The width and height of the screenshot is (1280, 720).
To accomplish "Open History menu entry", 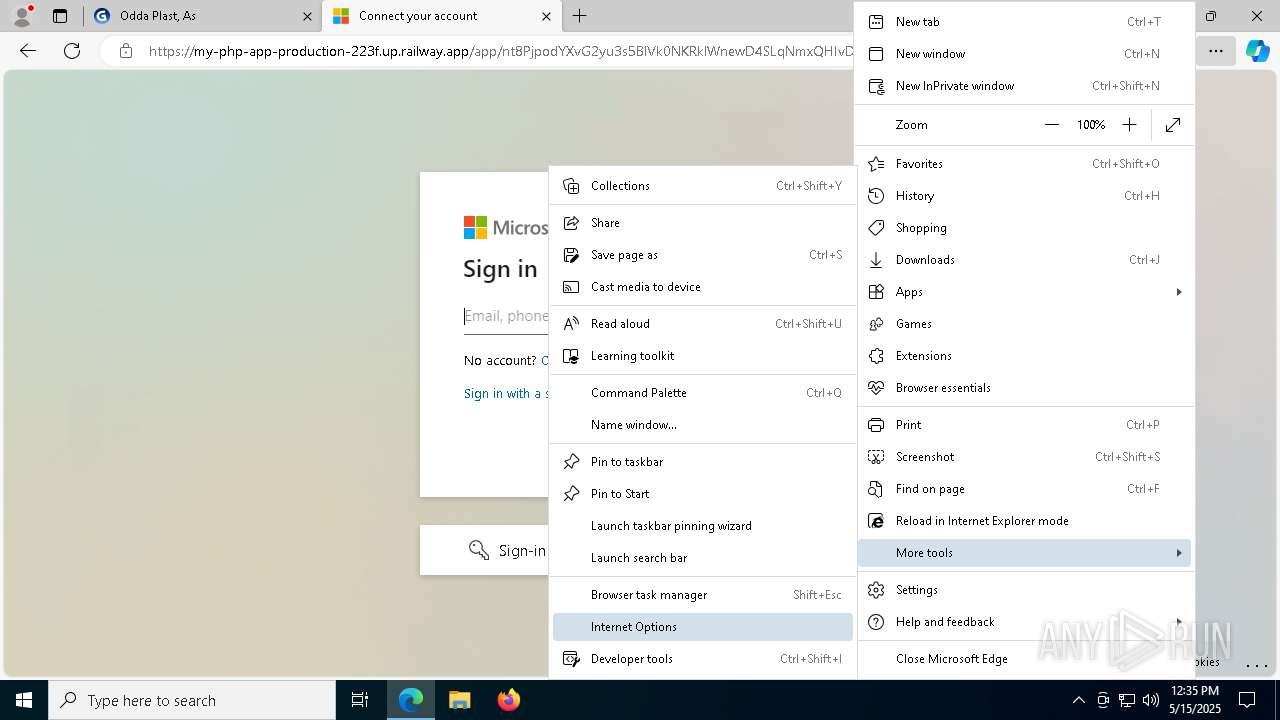I will pos(1025,195).
